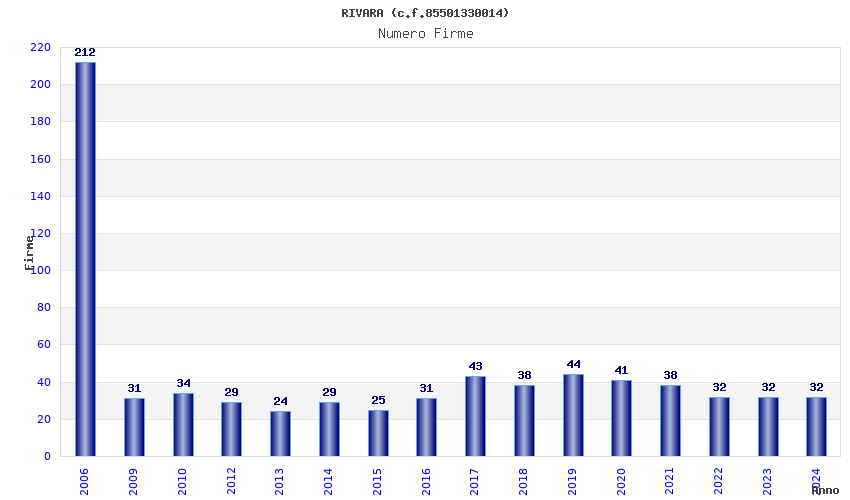The height and width of the screenshot is (500, 850).
Task: Click the 2006 bar with value 212
Action: (x=85, y=259)
